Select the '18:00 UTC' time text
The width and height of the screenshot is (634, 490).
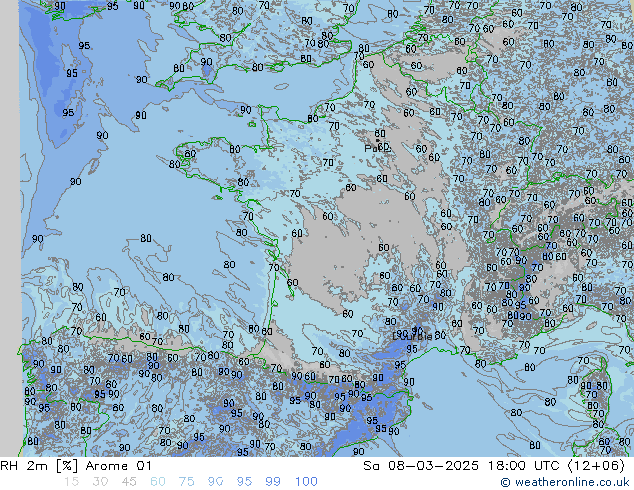[526, 466]
